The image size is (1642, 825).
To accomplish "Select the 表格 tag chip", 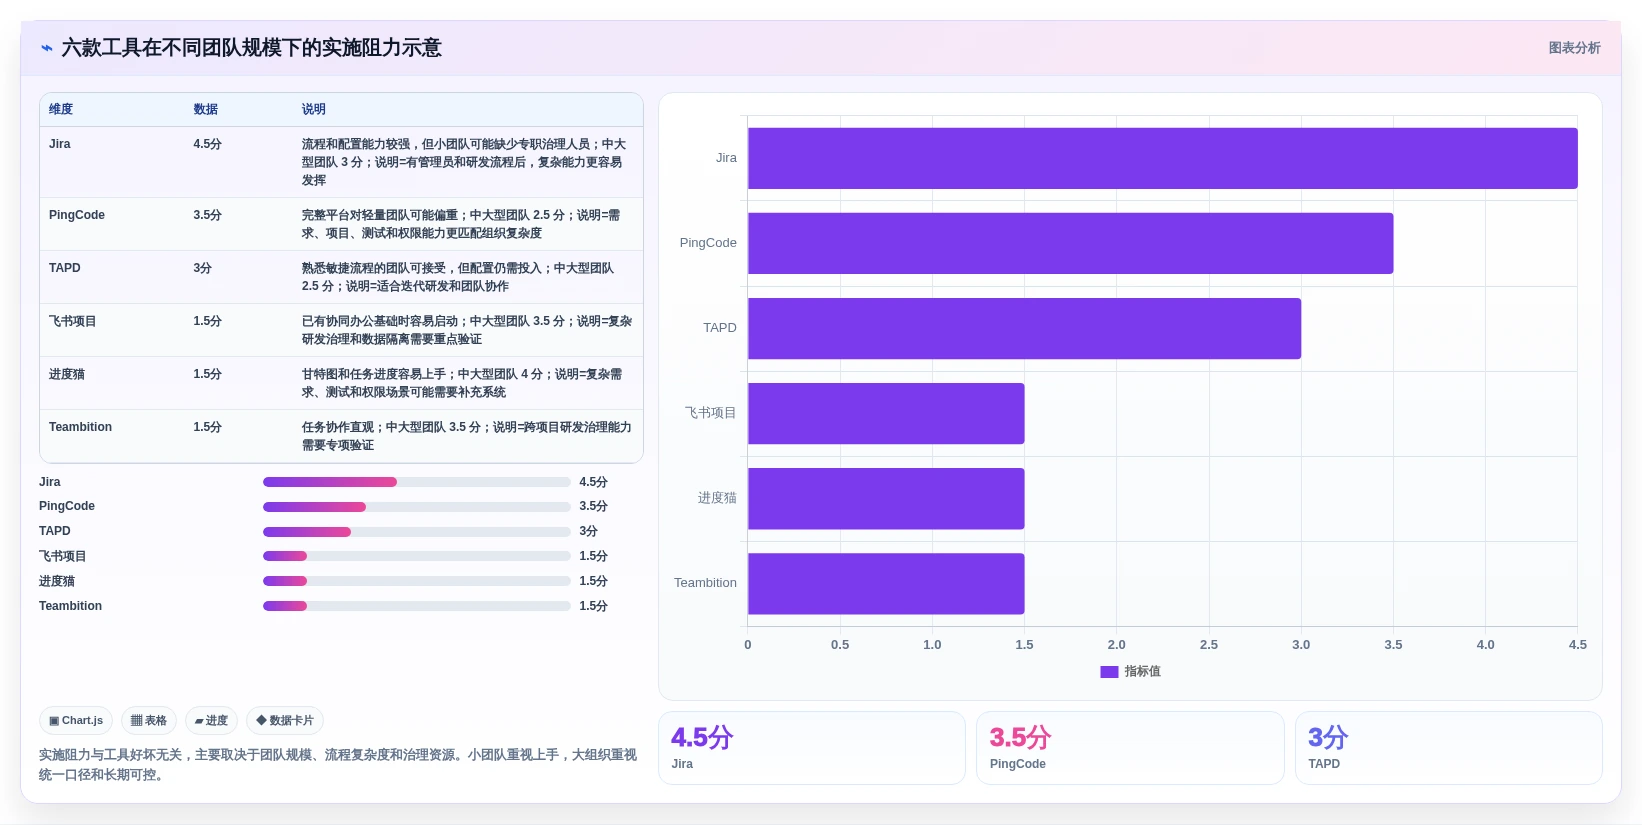I will tap(149, 720).
